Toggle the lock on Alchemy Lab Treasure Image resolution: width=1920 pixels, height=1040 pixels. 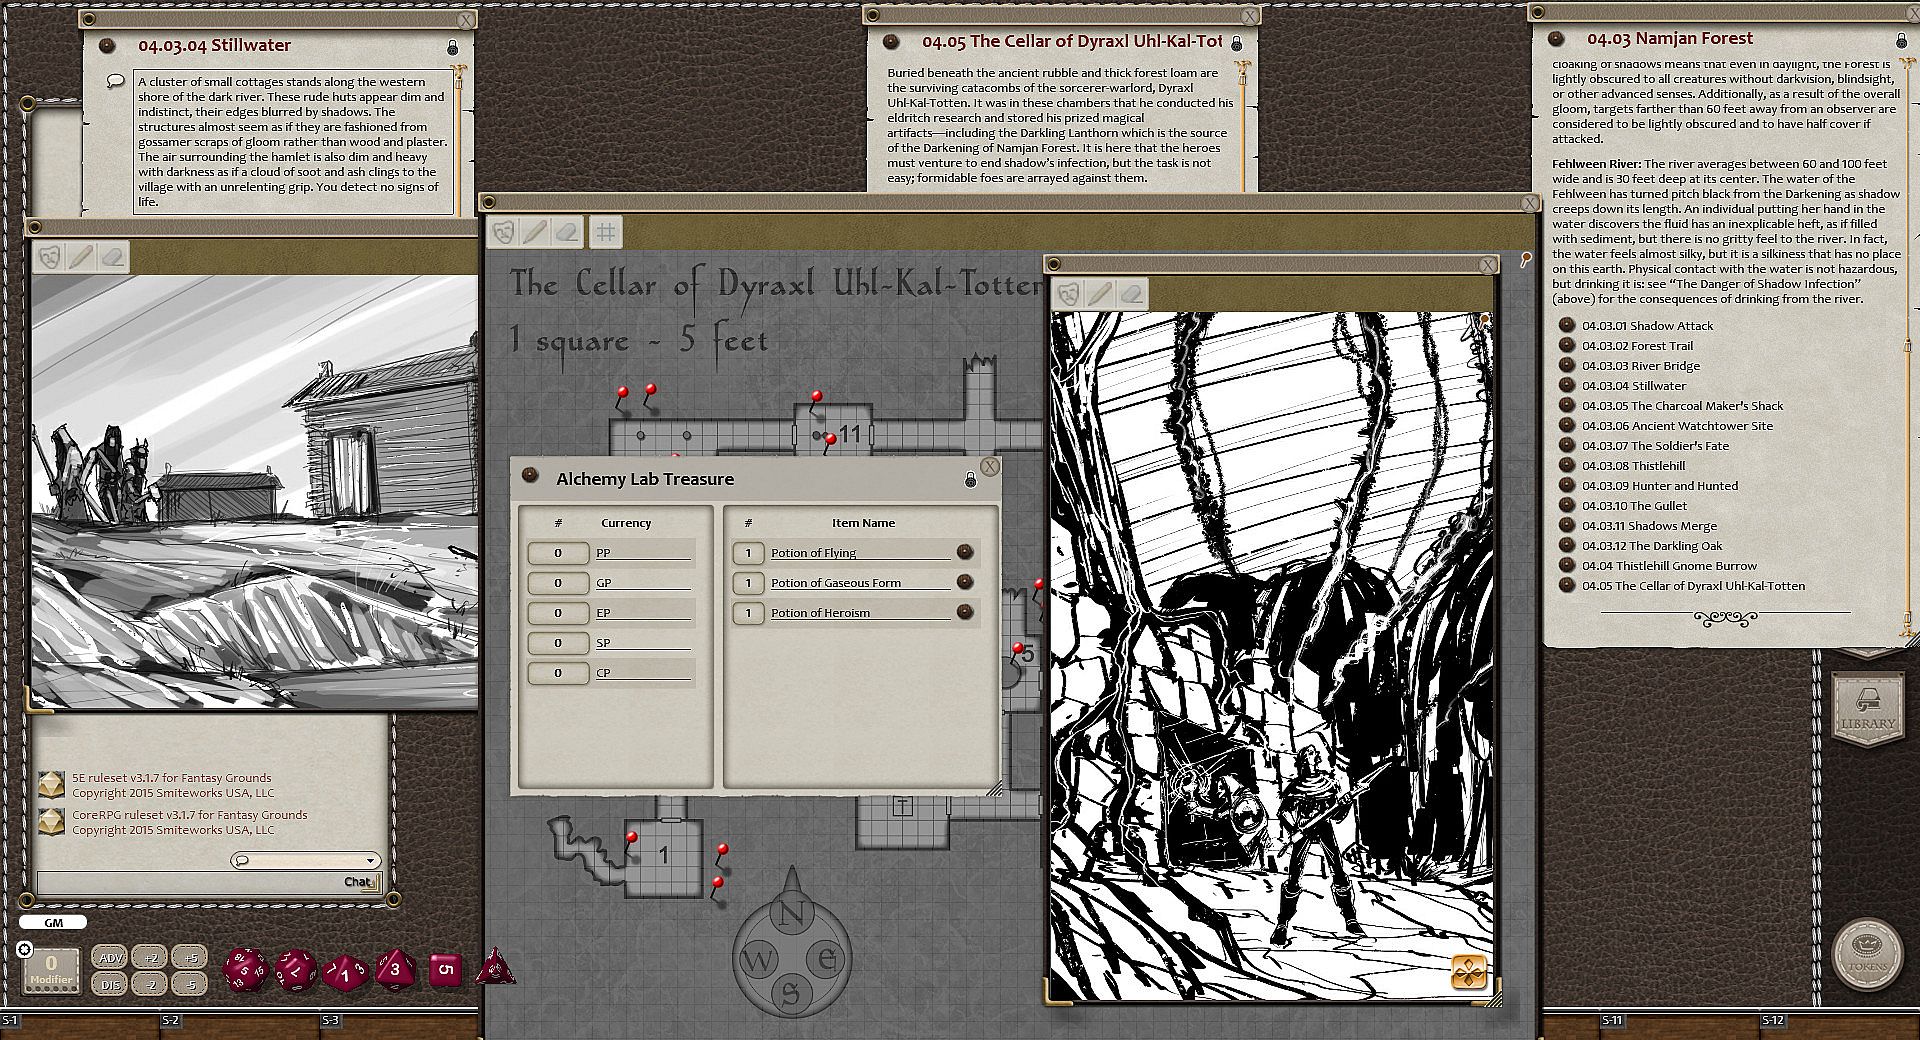[970, 480]
